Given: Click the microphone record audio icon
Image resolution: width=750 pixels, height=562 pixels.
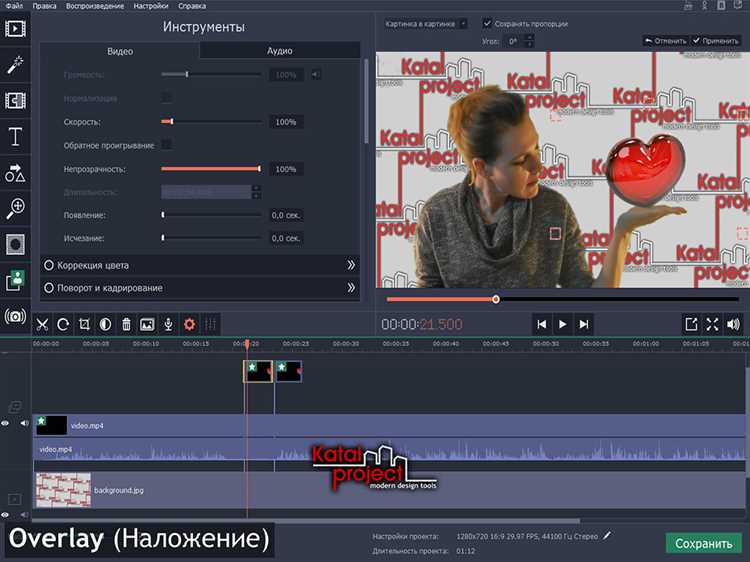Looking at the screenshot, I should (168, 324).
